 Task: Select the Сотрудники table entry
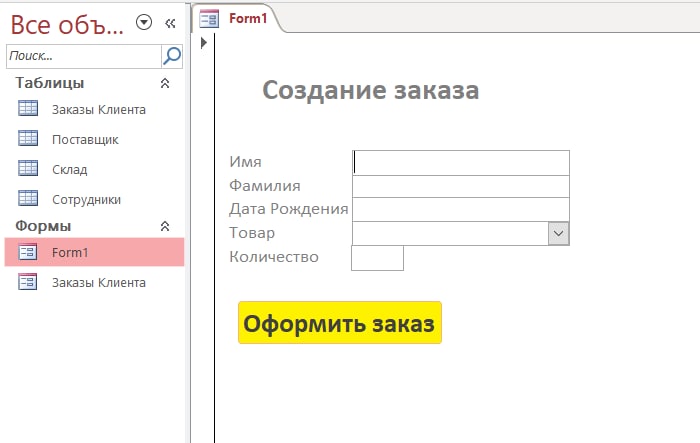pos(95,199)
